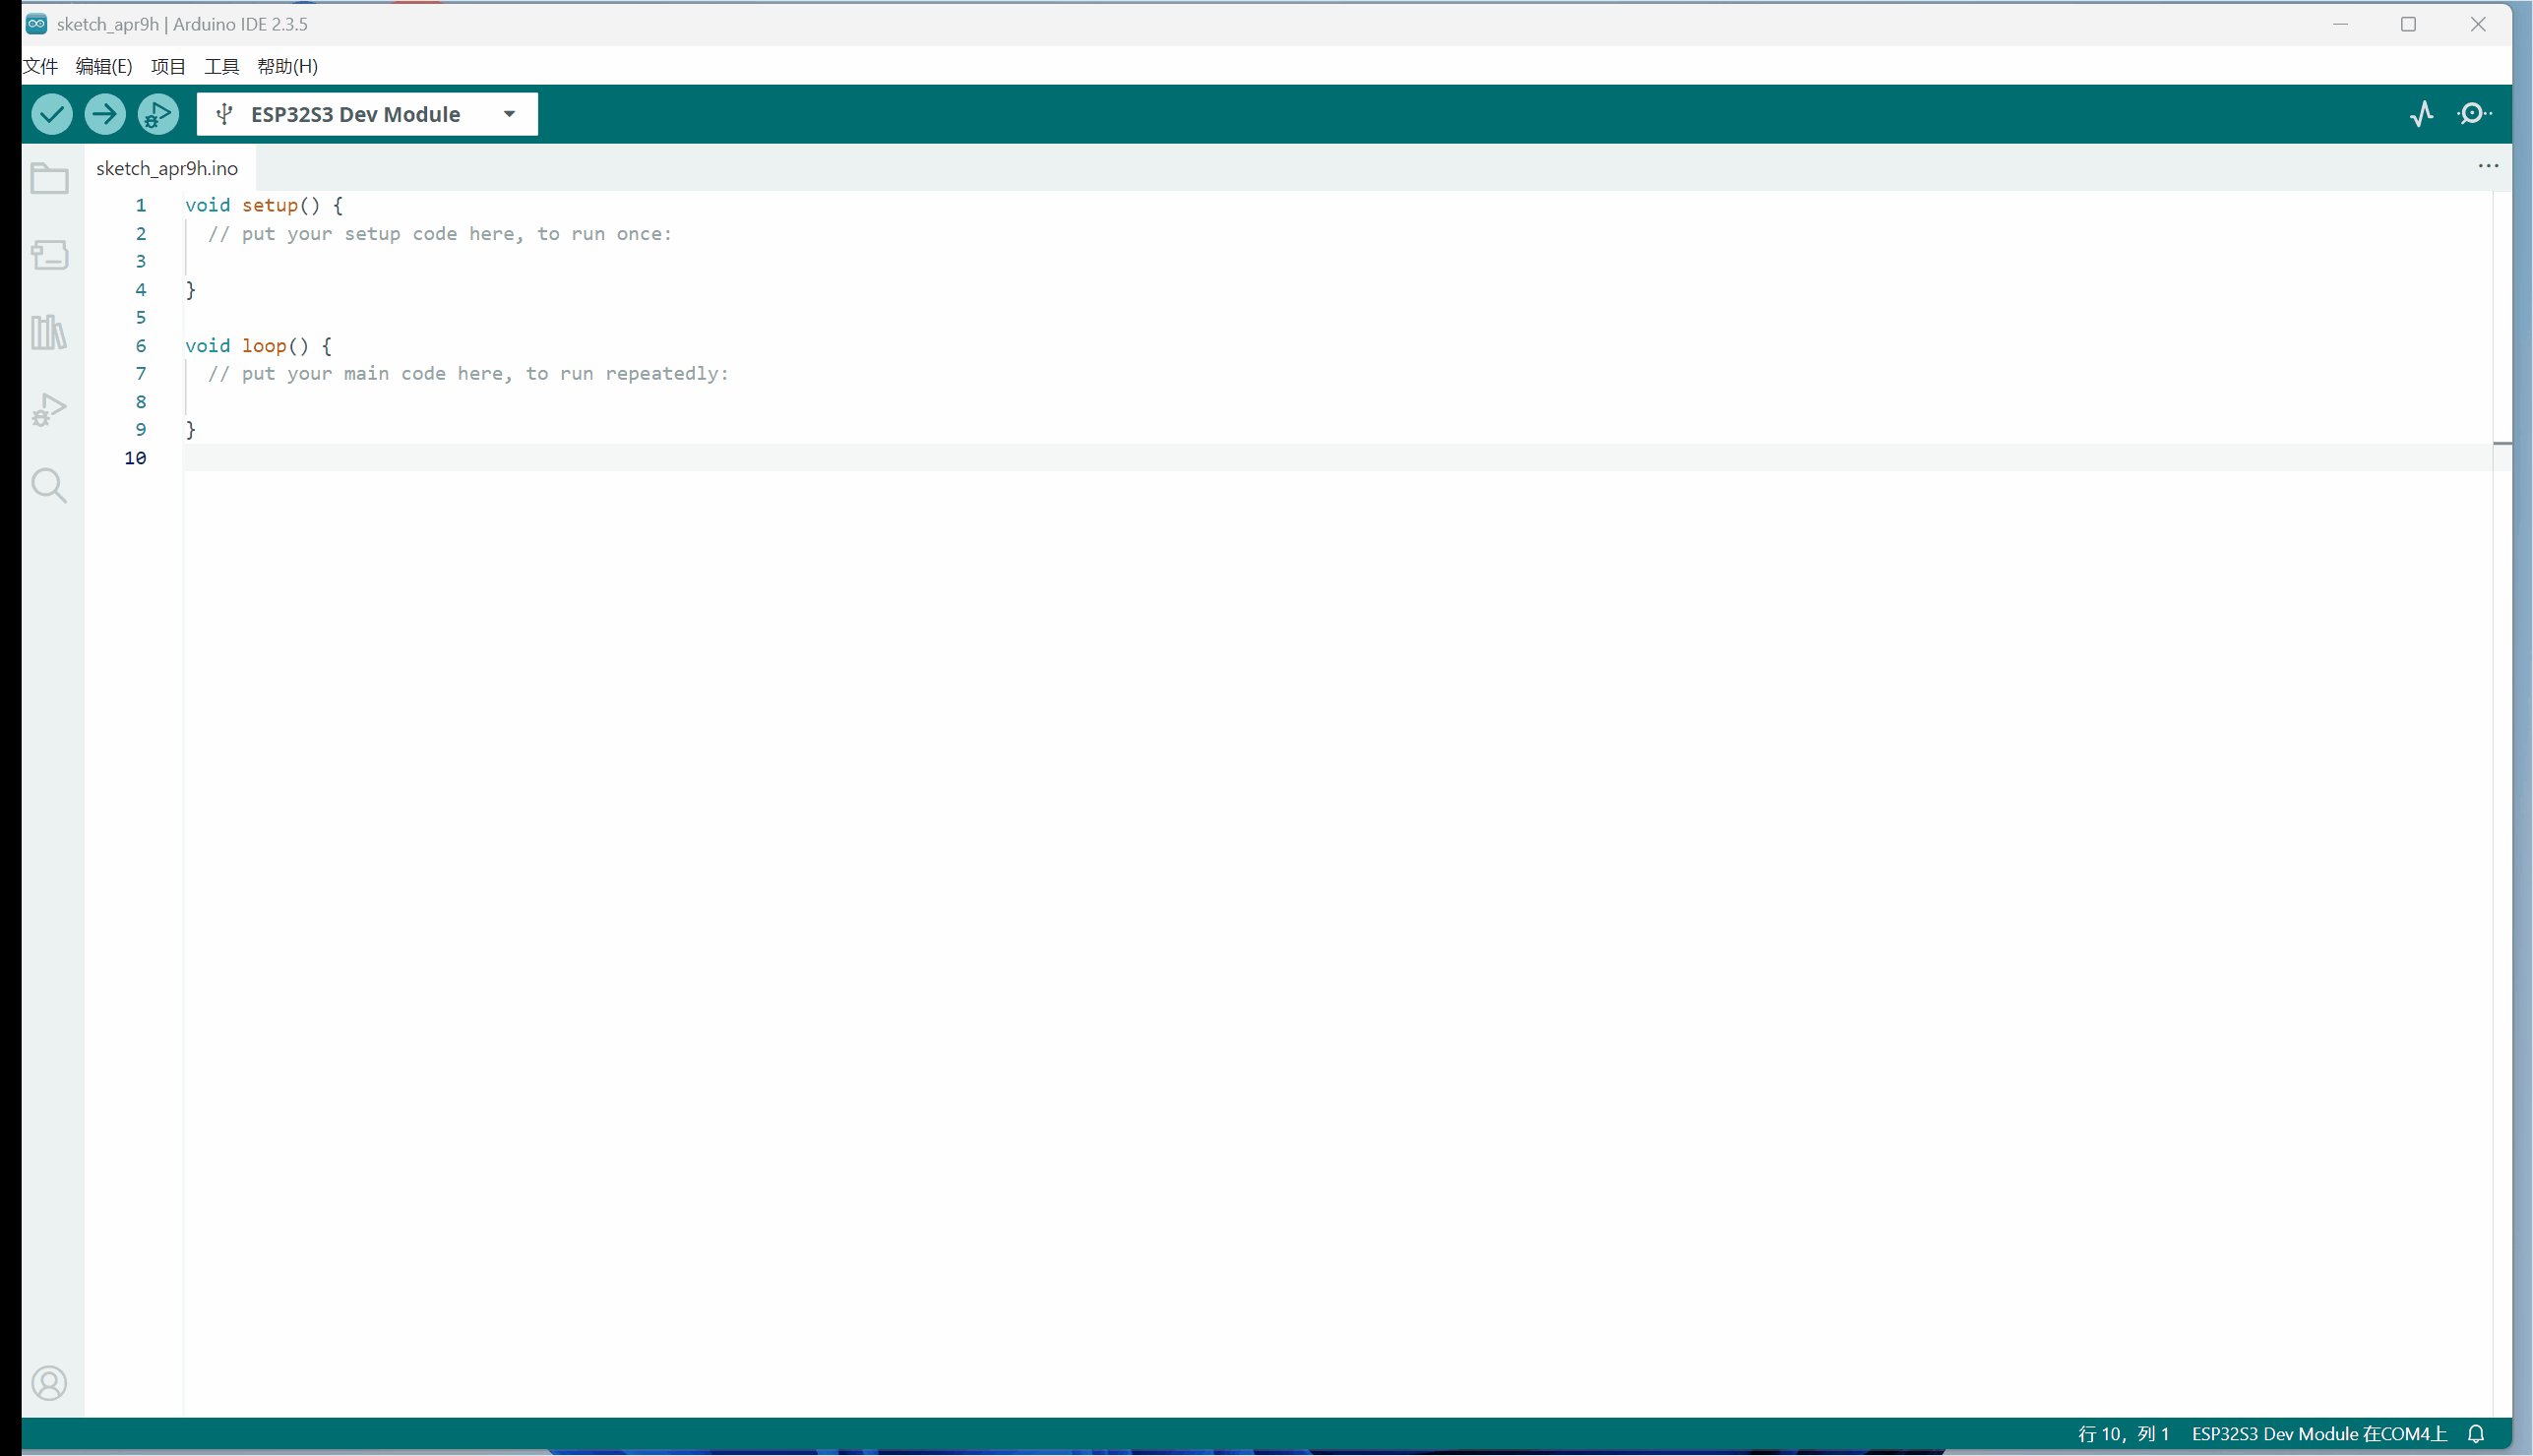Open the 工具 menu
Screen dimensions: 2533x1456
(x=221, y=66)
